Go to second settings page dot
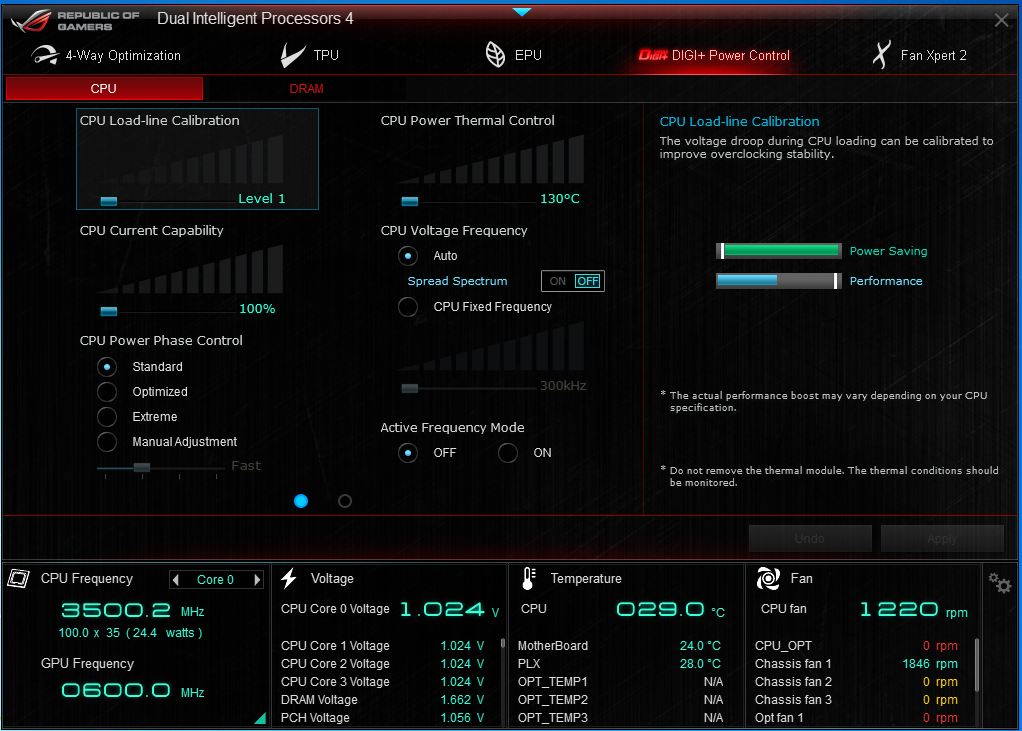Screen dimensions: 1022x731 click(345, 501)
